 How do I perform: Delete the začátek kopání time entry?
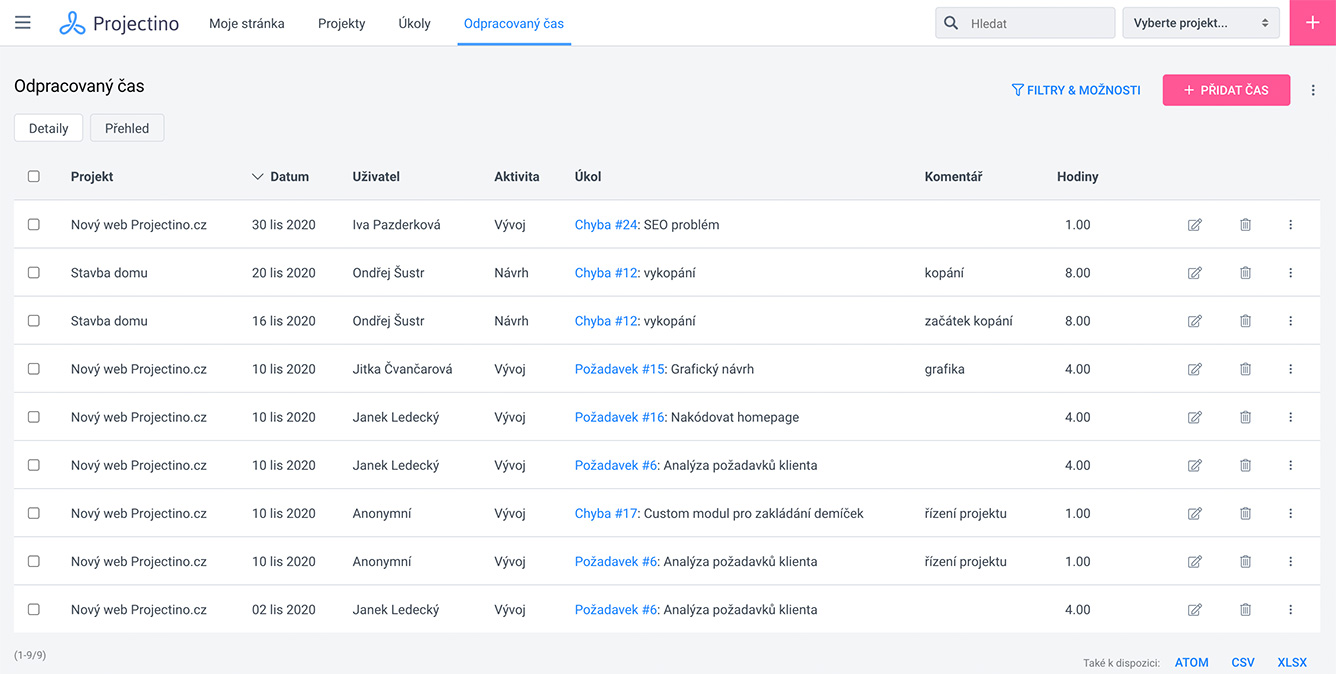tap(1245, 321)
